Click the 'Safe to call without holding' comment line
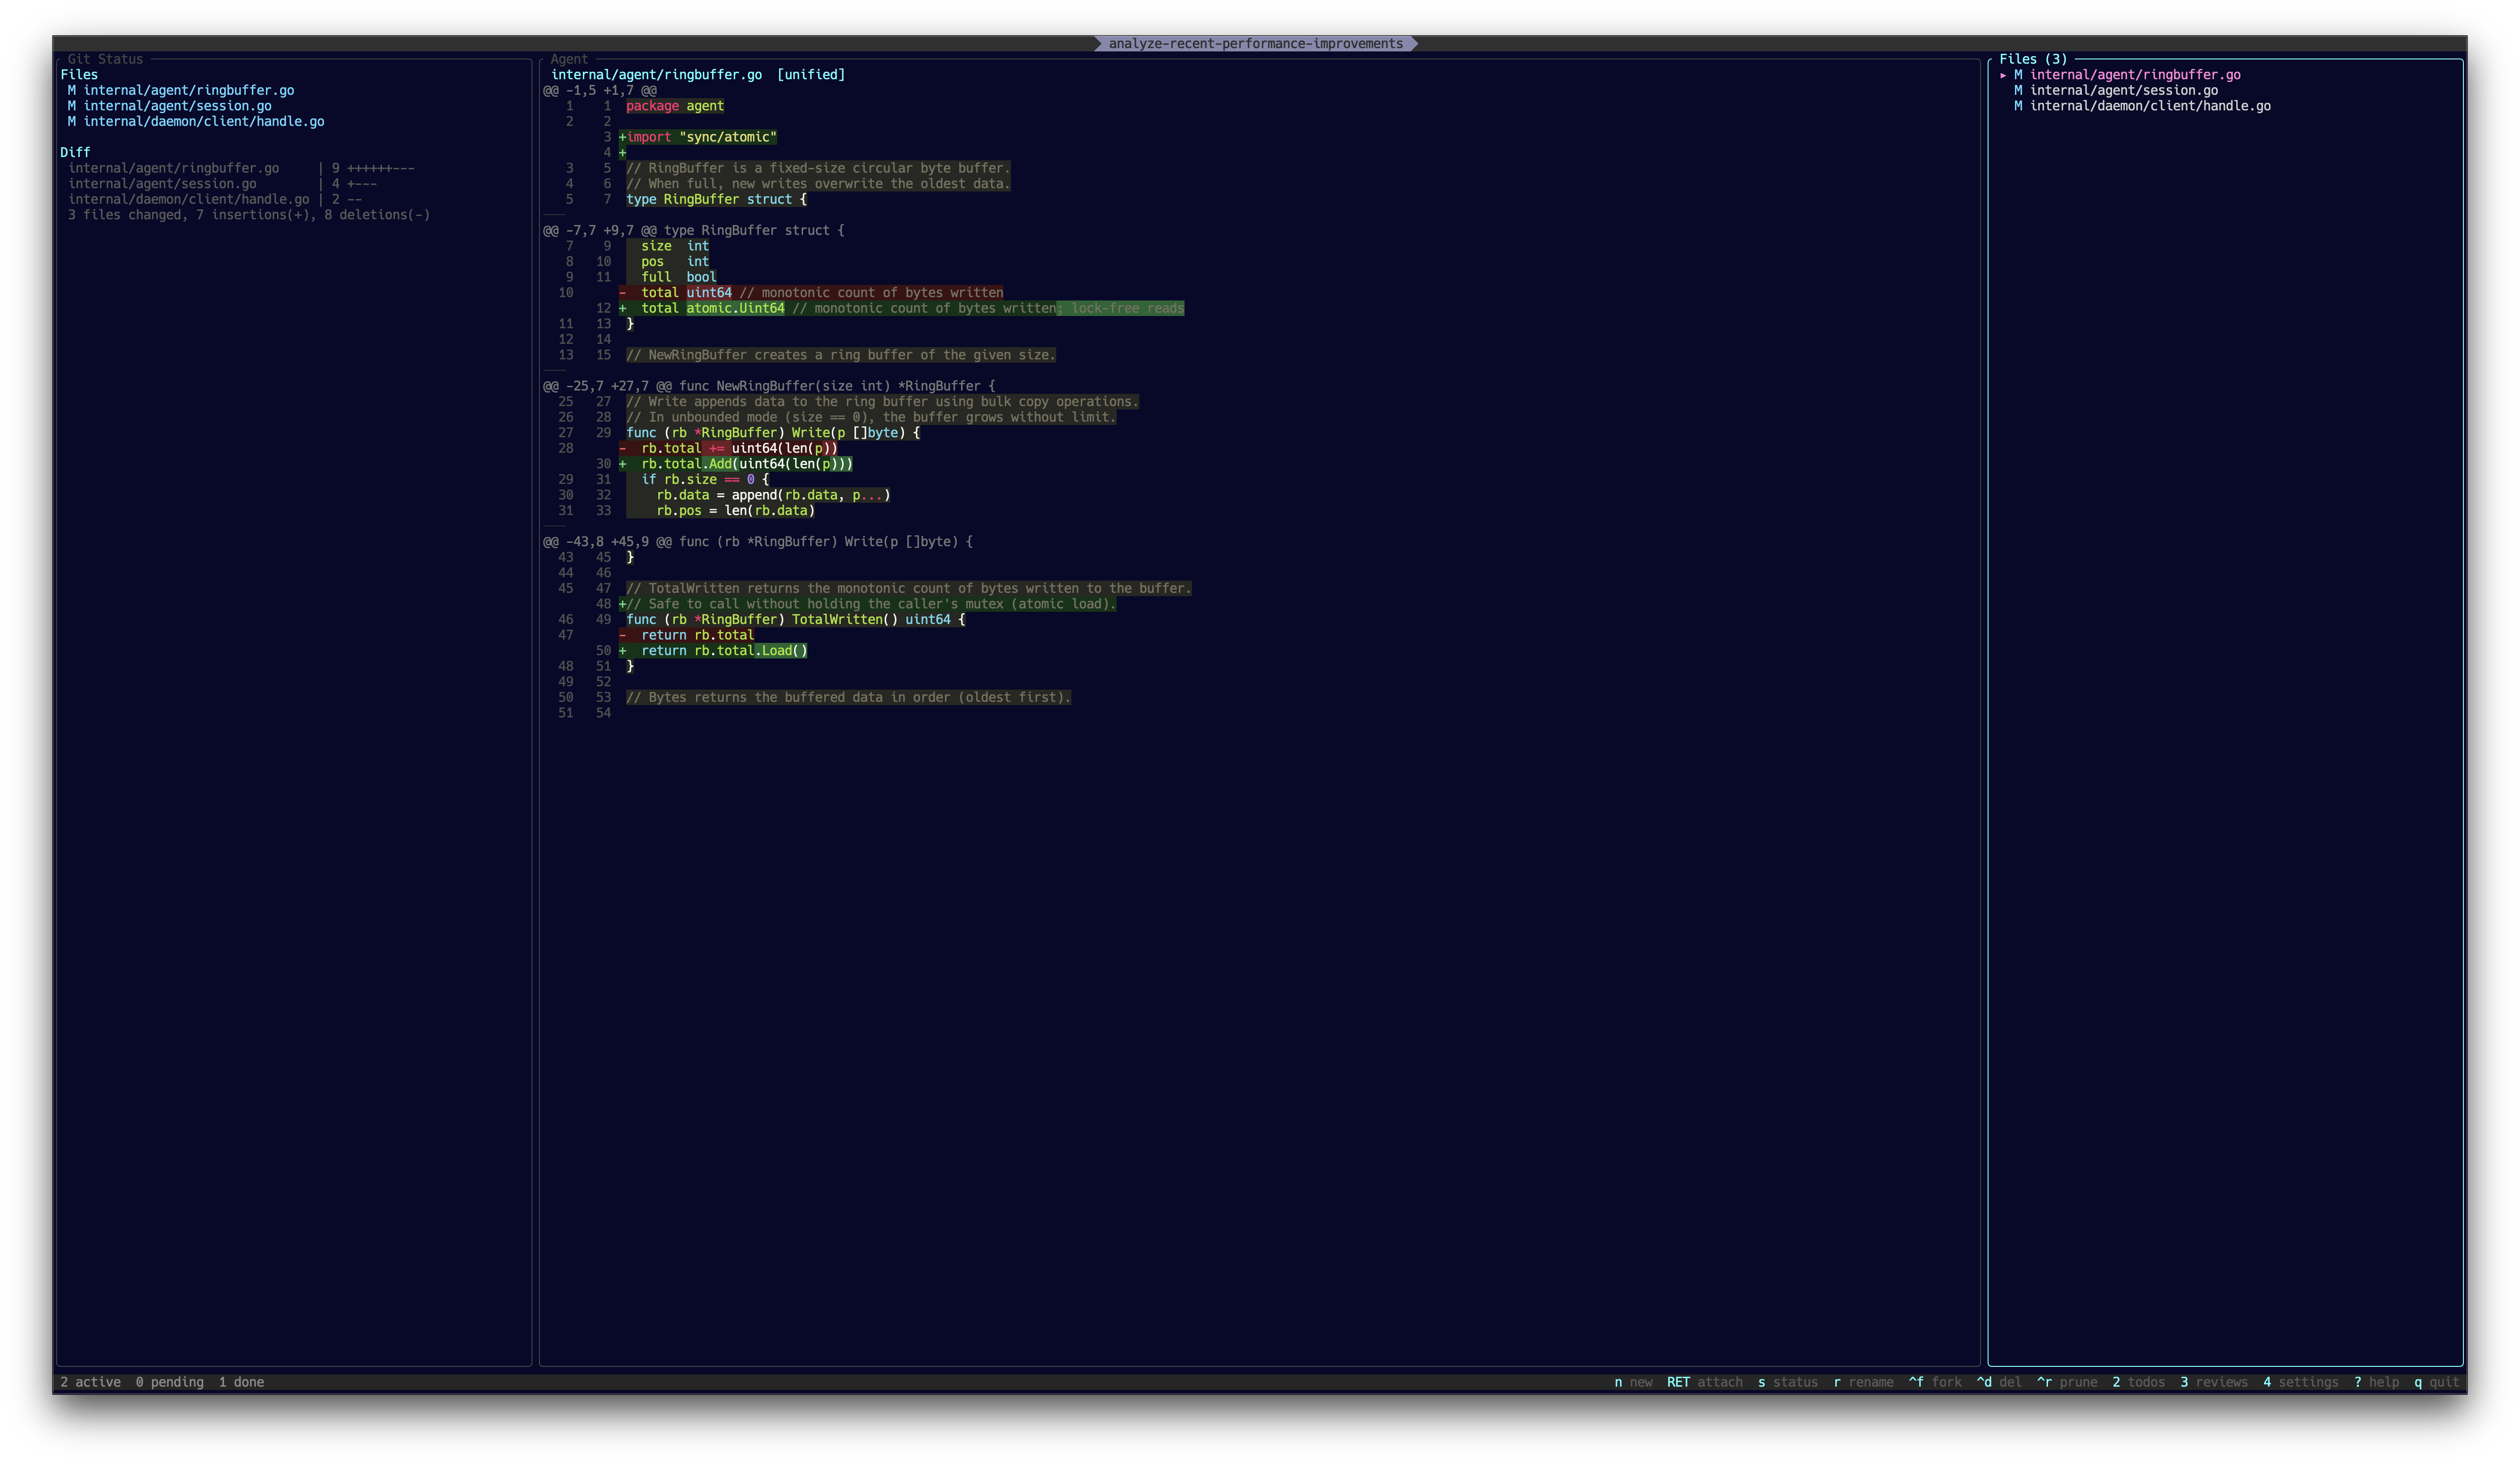2520x1464 pixels. (x=867, y=604)
